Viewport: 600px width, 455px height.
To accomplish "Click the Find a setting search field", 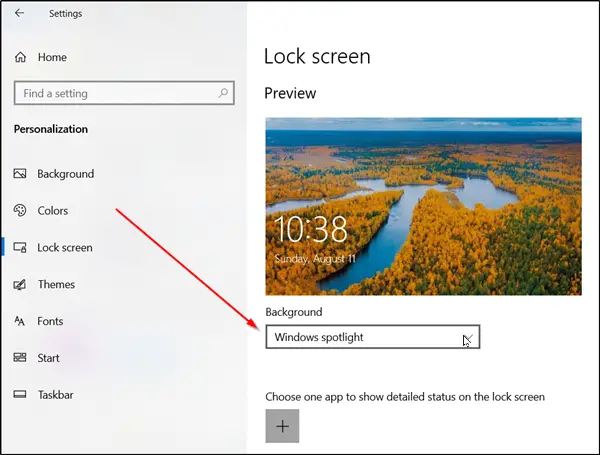I will (124, 93).
